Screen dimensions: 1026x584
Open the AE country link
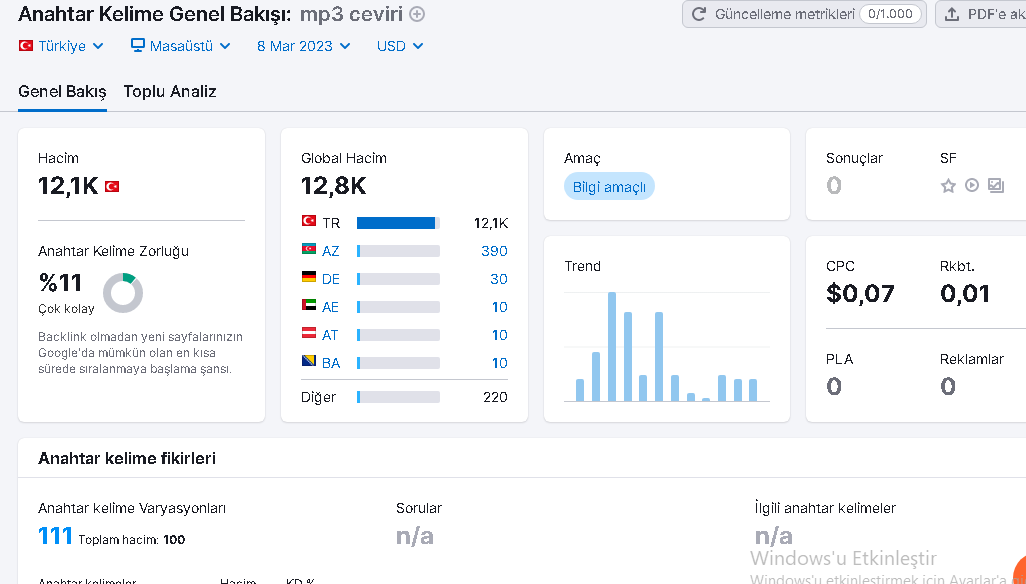(x=330, y=307)
